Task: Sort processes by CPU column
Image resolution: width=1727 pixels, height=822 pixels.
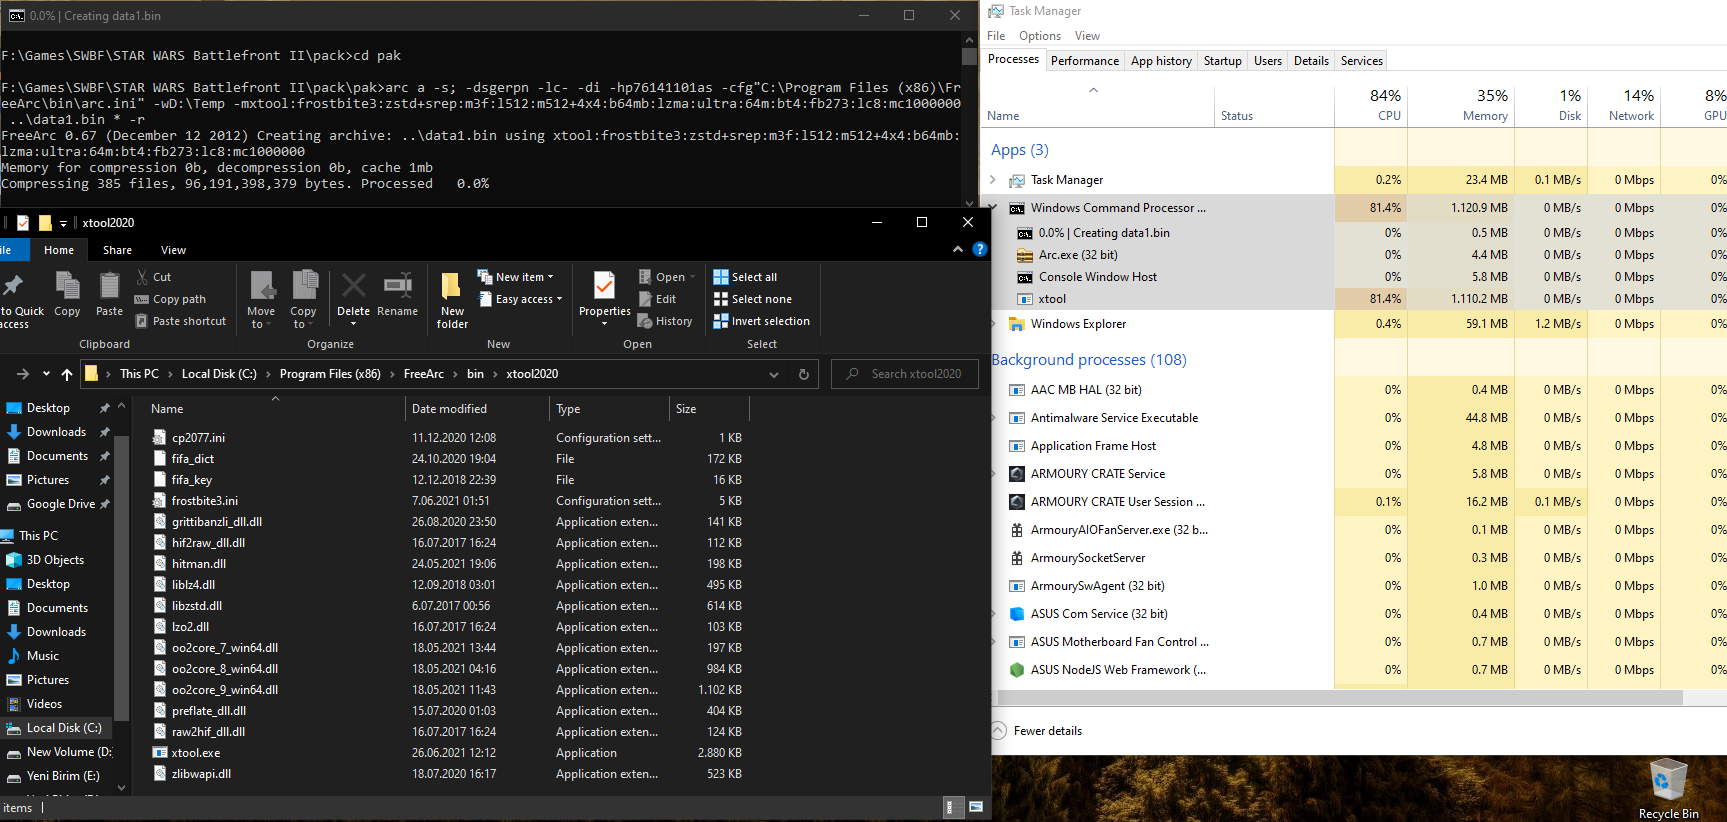Action: (1371, 105)
